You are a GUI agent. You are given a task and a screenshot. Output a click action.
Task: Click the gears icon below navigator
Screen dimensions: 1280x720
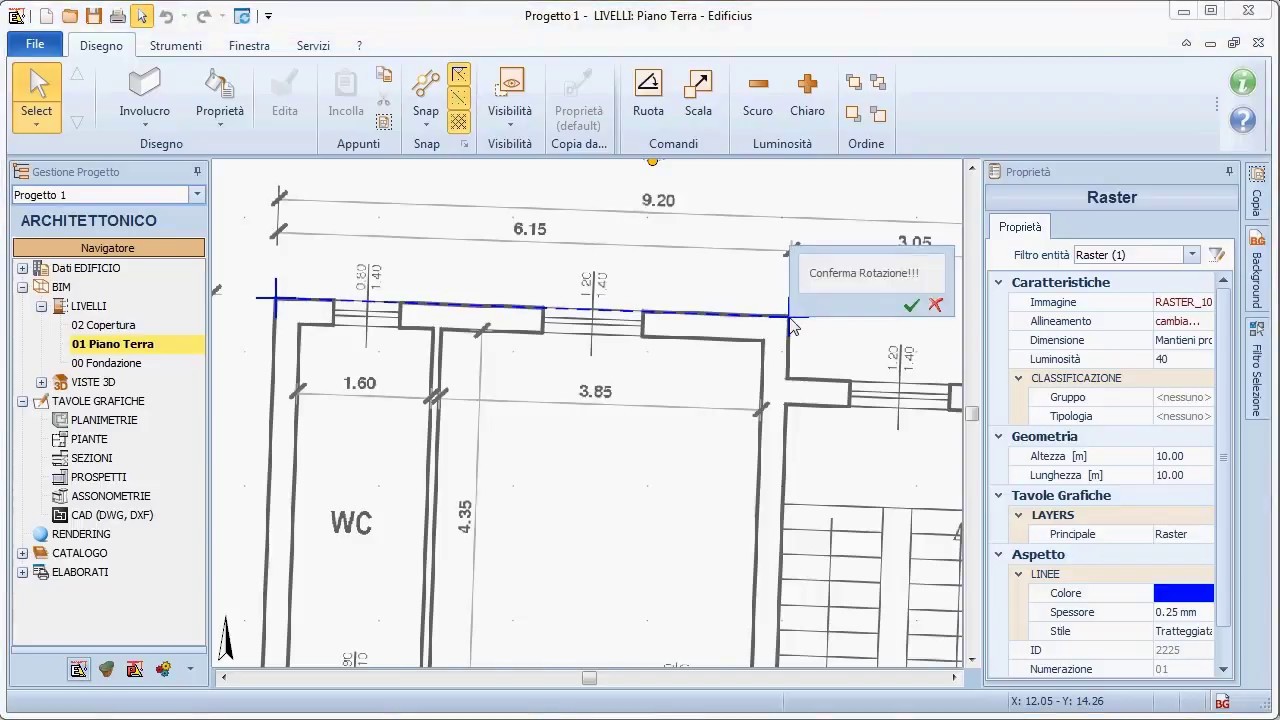pos(163,669)
